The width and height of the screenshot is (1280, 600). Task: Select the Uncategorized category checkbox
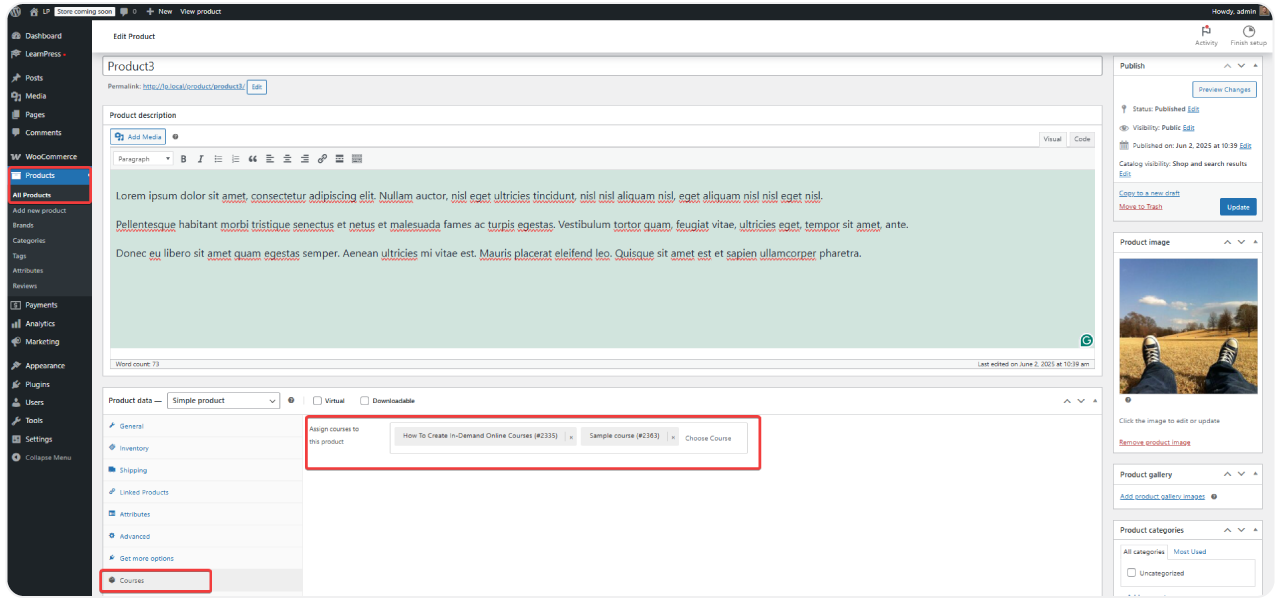(1131, 572)
